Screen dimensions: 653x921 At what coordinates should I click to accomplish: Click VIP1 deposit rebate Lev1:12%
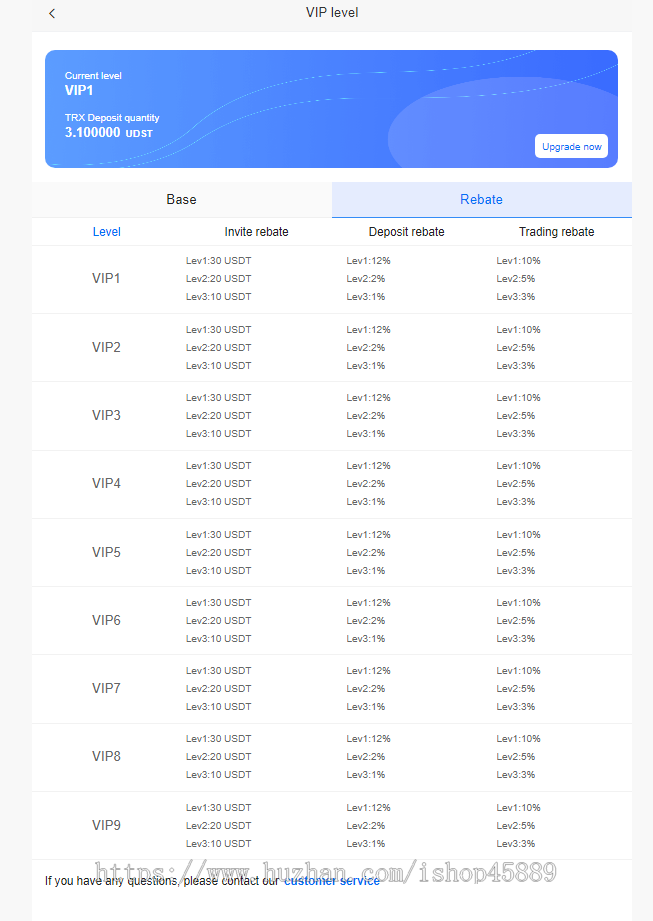click(368, 261)
